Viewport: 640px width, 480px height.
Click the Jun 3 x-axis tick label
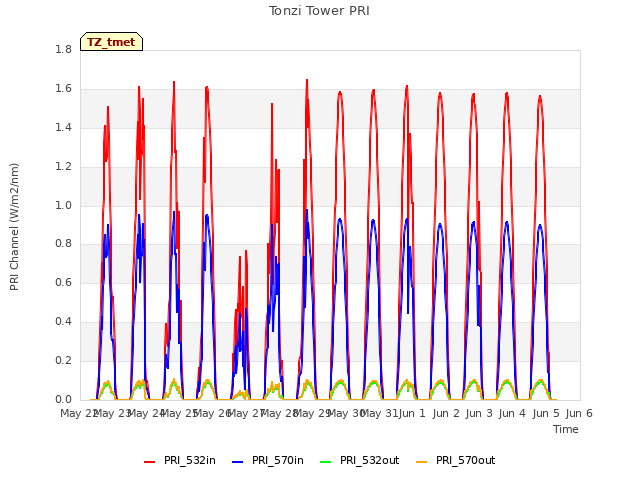point(479,413)
